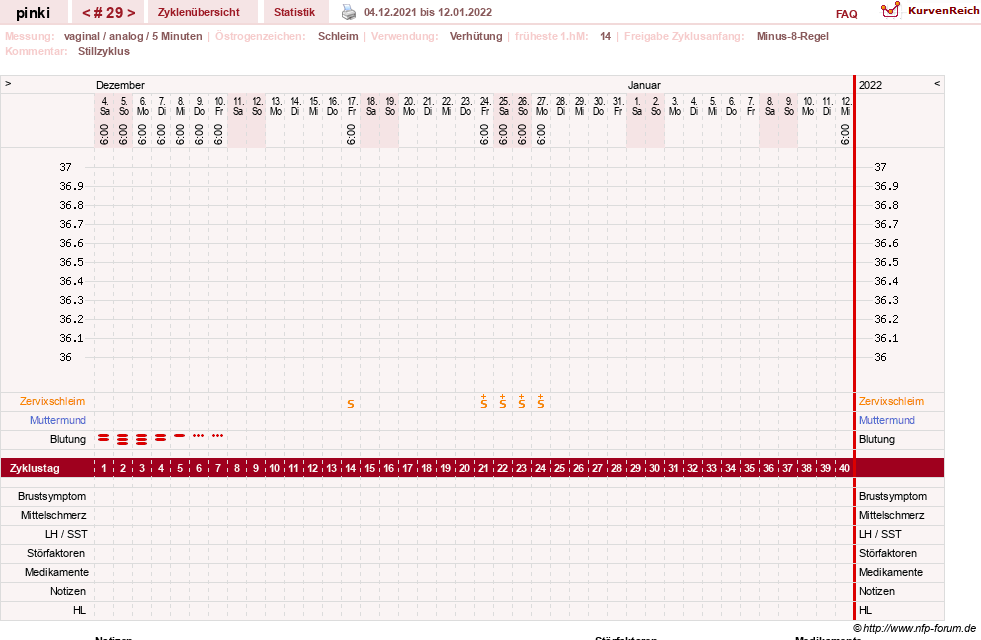Click the bleeding mark on cycle day 1
Image resolution: width=981 pixels, height=640 pixels.
(104, 438)
